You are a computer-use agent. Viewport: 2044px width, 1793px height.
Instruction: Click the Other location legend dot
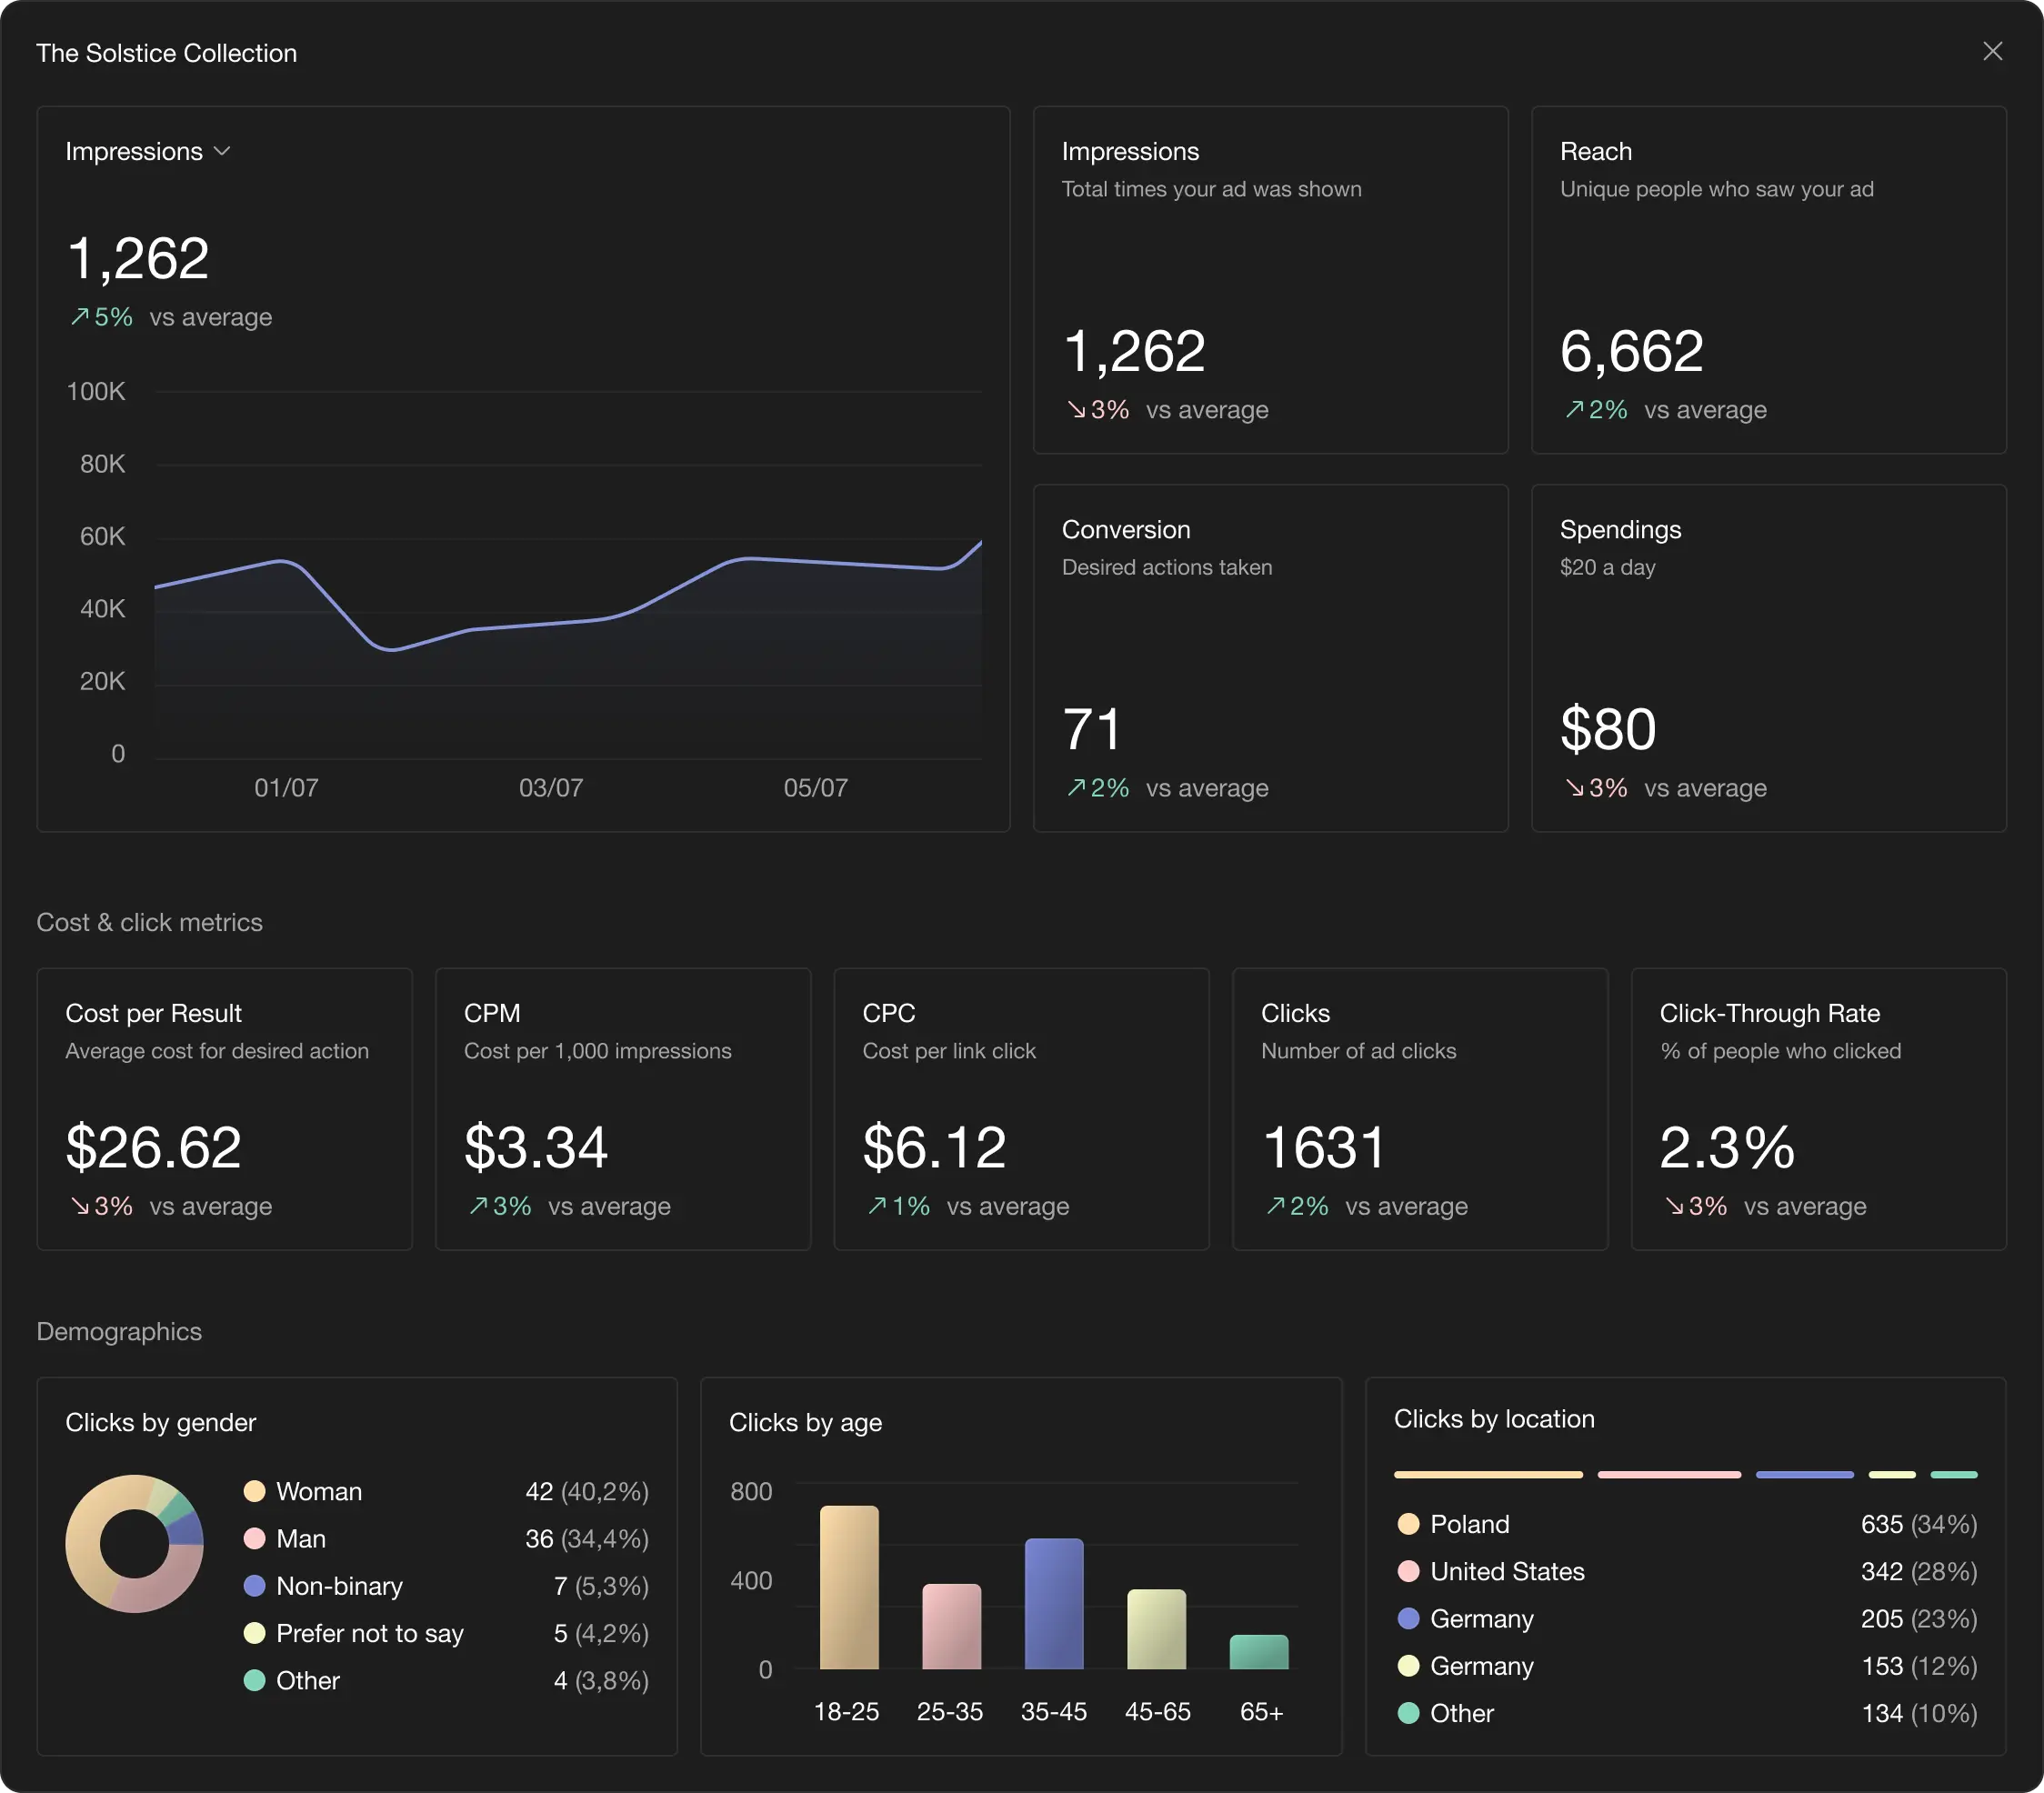(1408, 1713)
